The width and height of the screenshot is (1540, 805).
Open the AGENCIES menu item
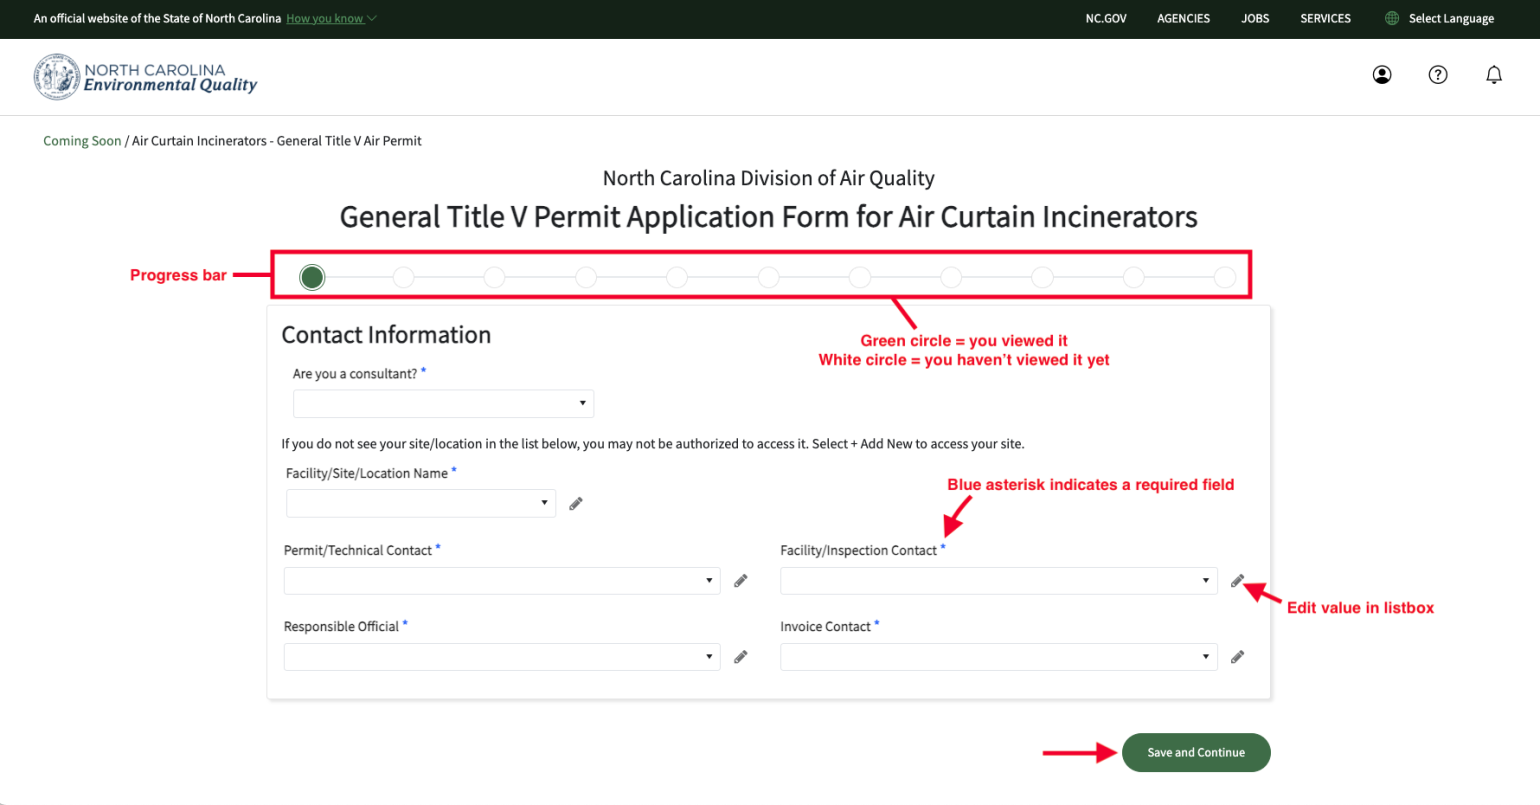pos(1183,18)
